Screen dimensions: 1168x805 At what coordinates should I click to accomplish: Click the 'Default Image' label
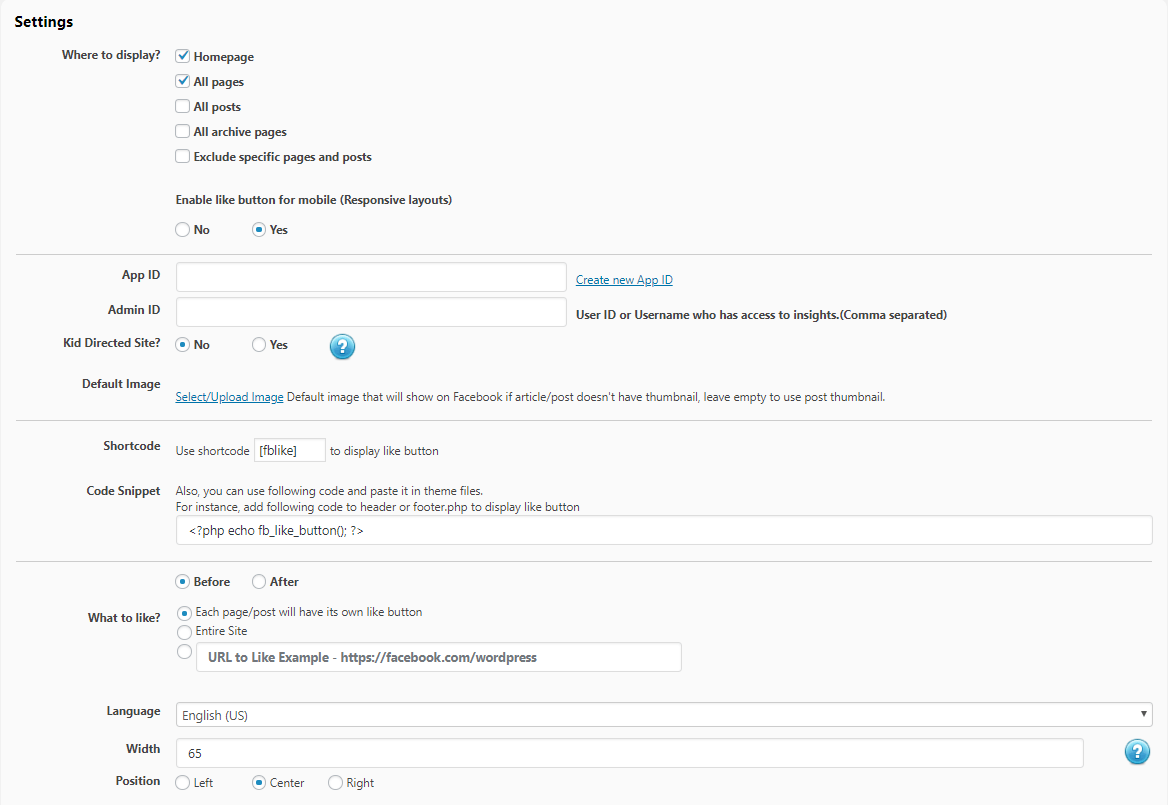pyautogui.click(x=121, y=384)
